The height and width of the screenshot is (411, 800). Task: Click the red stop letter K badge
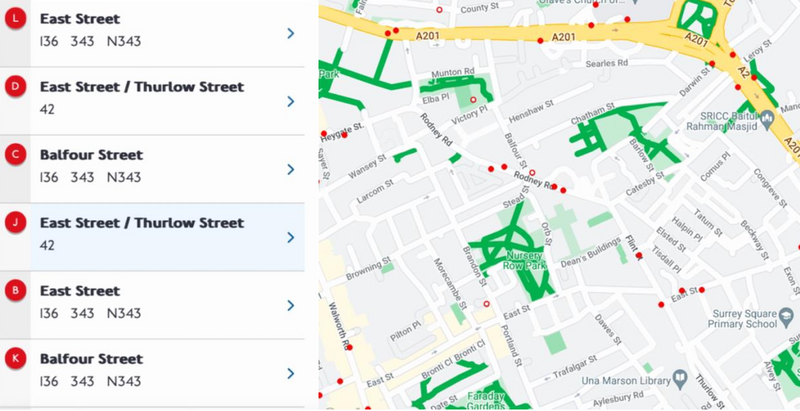point(14,358)
